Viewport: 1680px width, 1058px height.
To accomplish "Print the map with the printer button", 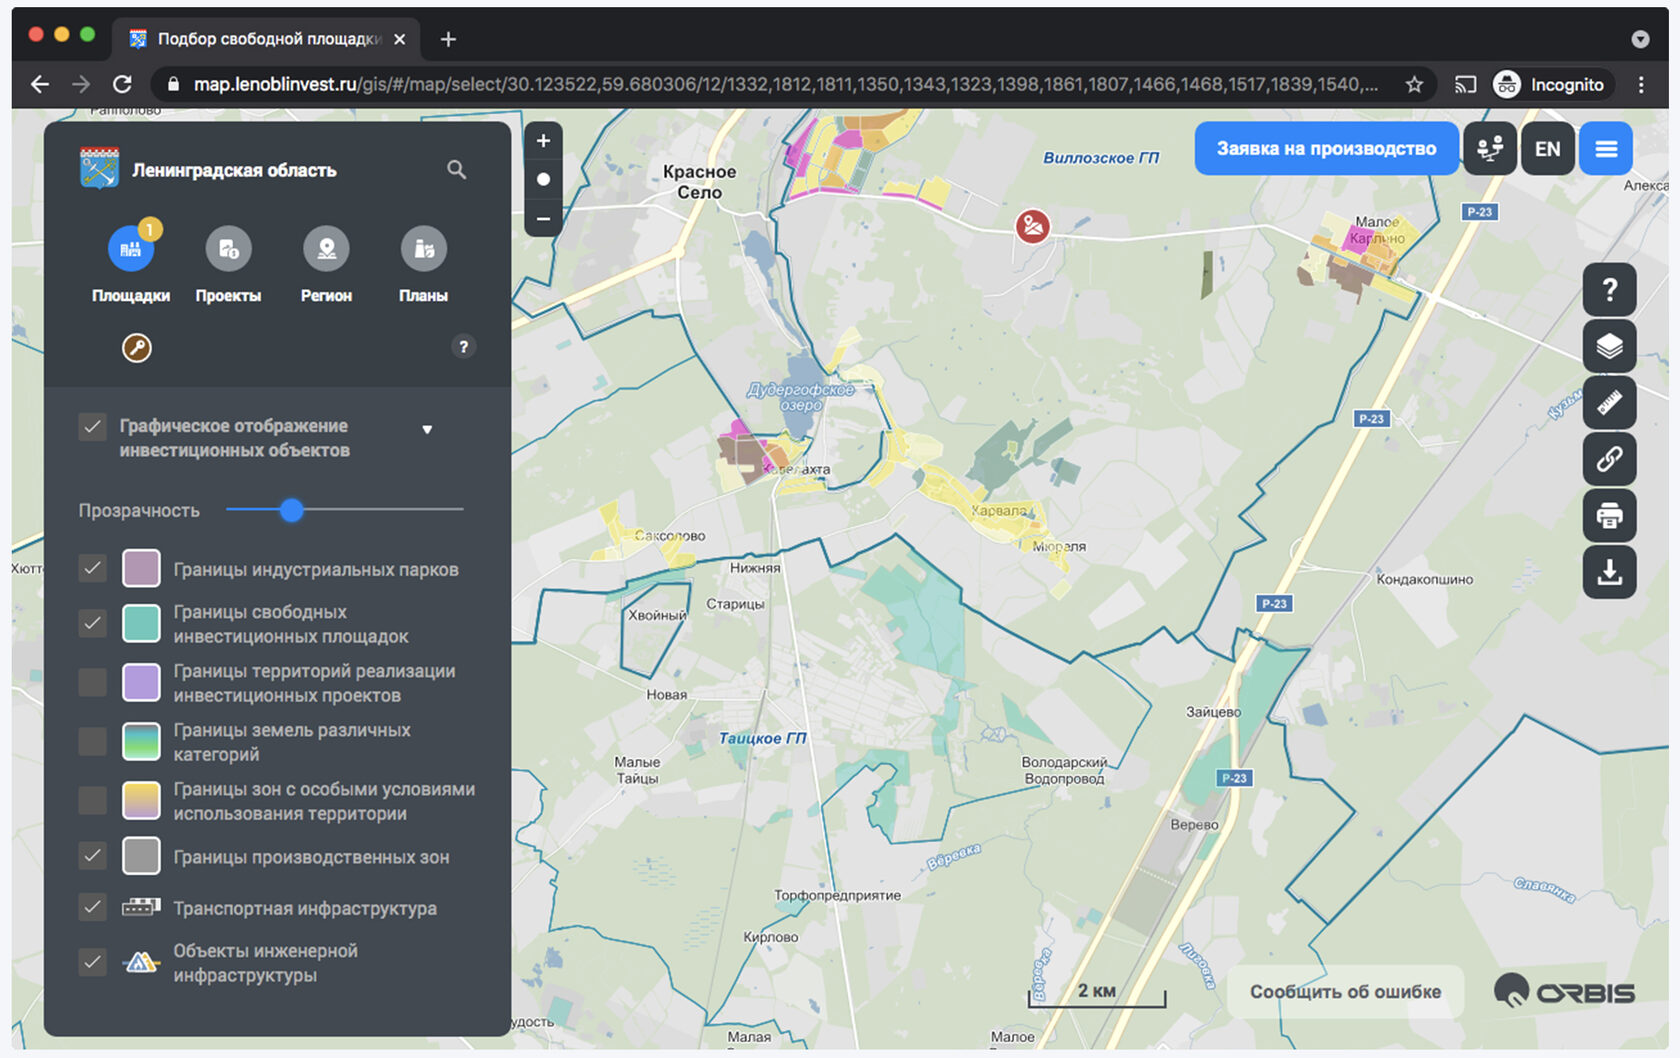I will click(x=1610, y=516).
